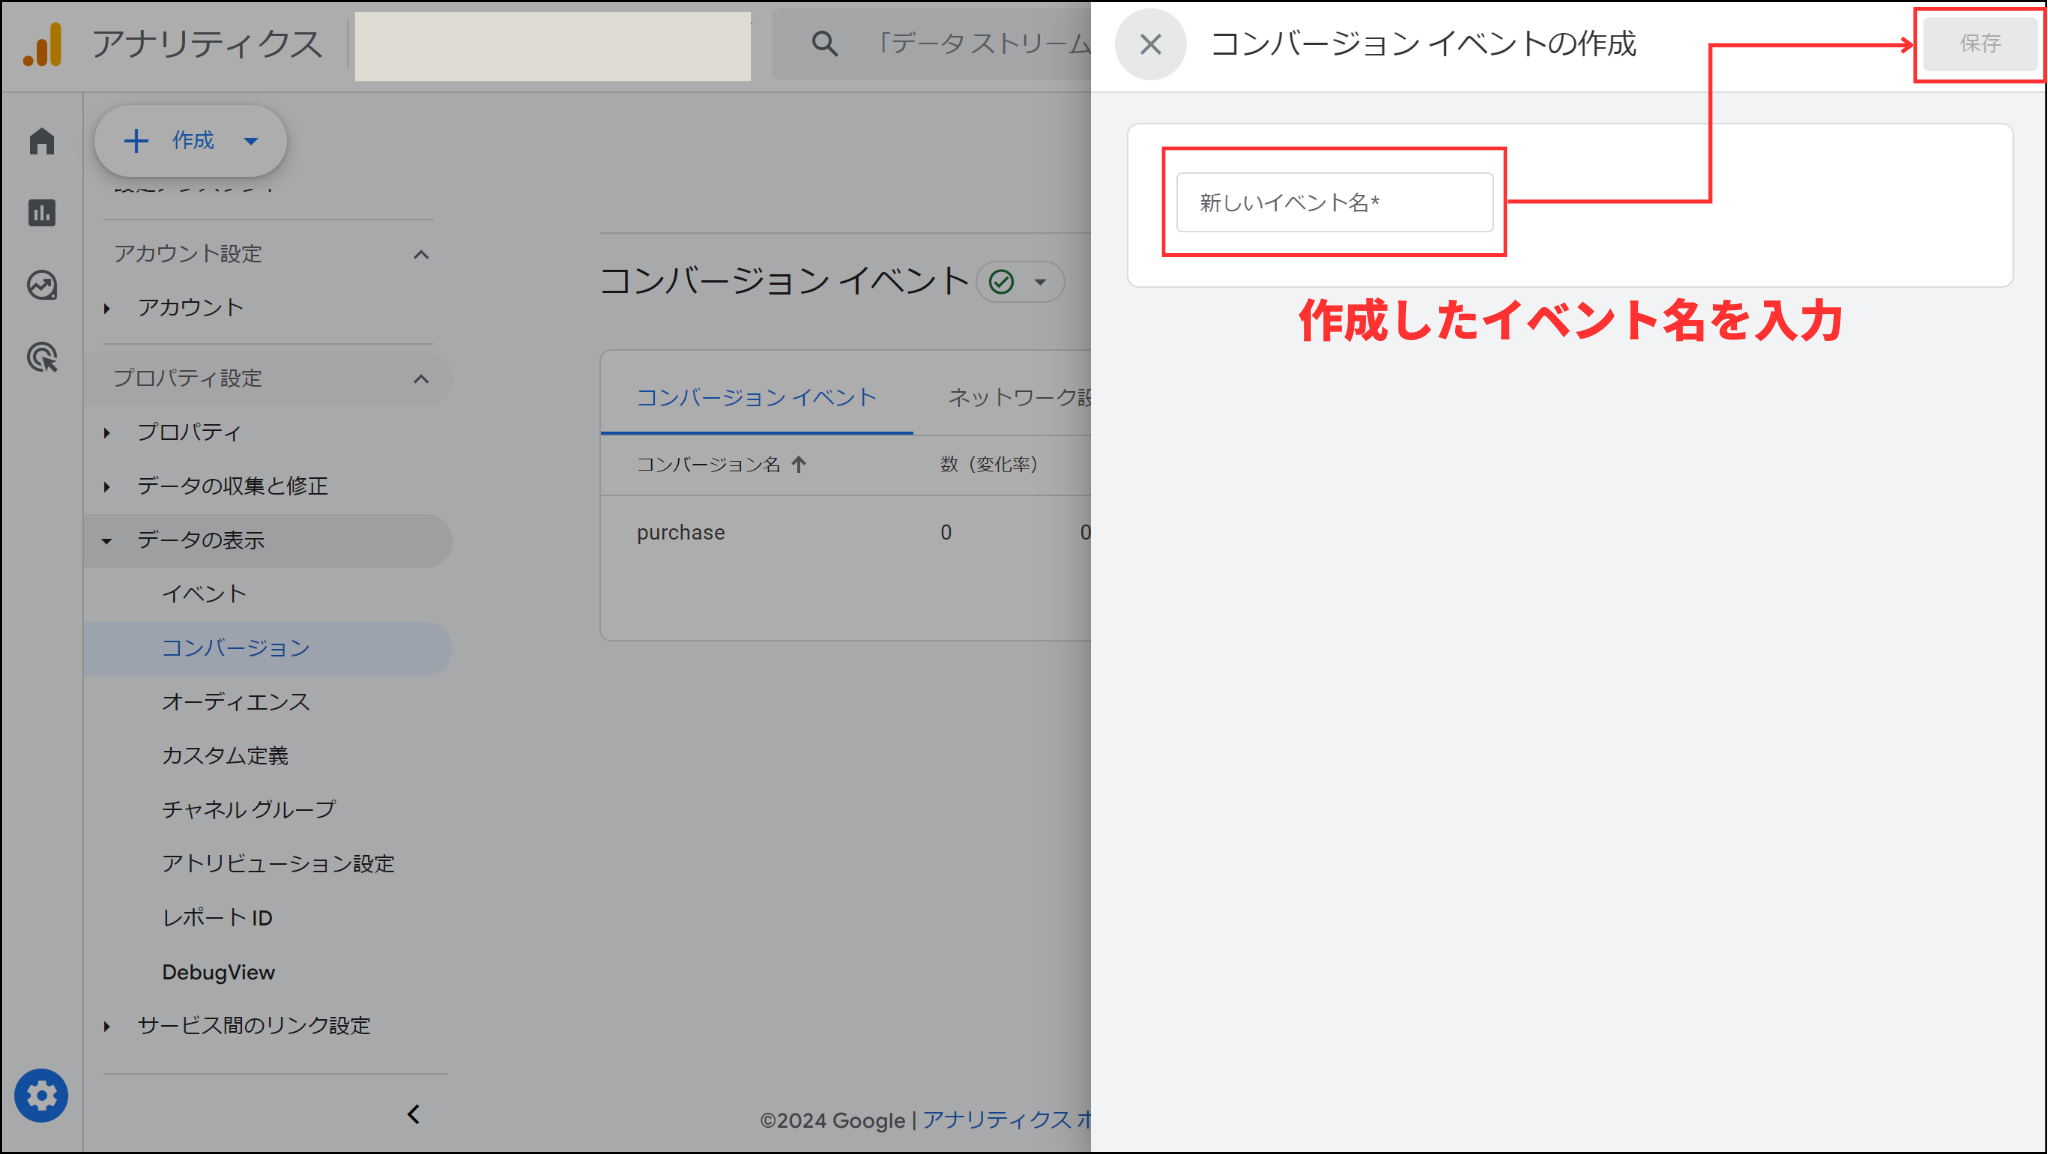Viewport: 2048px width, 1154px height.
Task: Open the Admin gear icon
Action: [x=41, y=1096]
